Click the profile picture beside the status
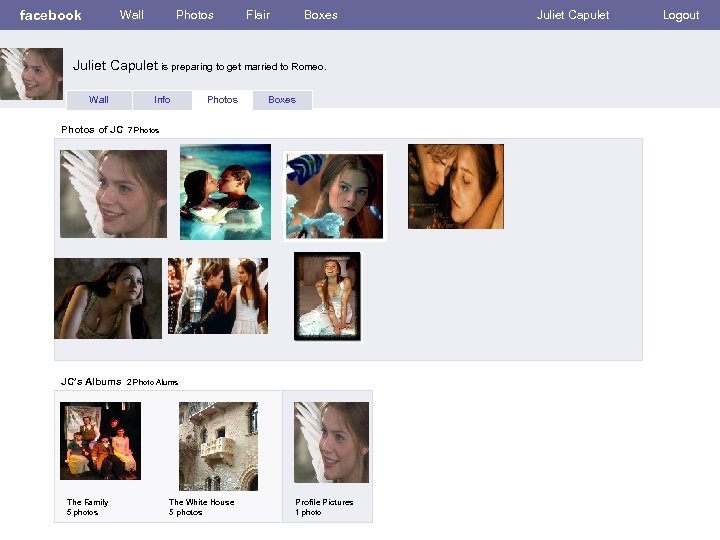This screenshot has width=720, height=540. click(32, 74)
